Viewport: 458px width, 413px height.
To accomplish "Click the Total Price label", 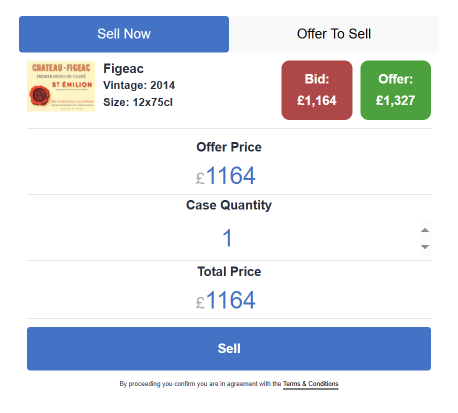I will point(229,271).
